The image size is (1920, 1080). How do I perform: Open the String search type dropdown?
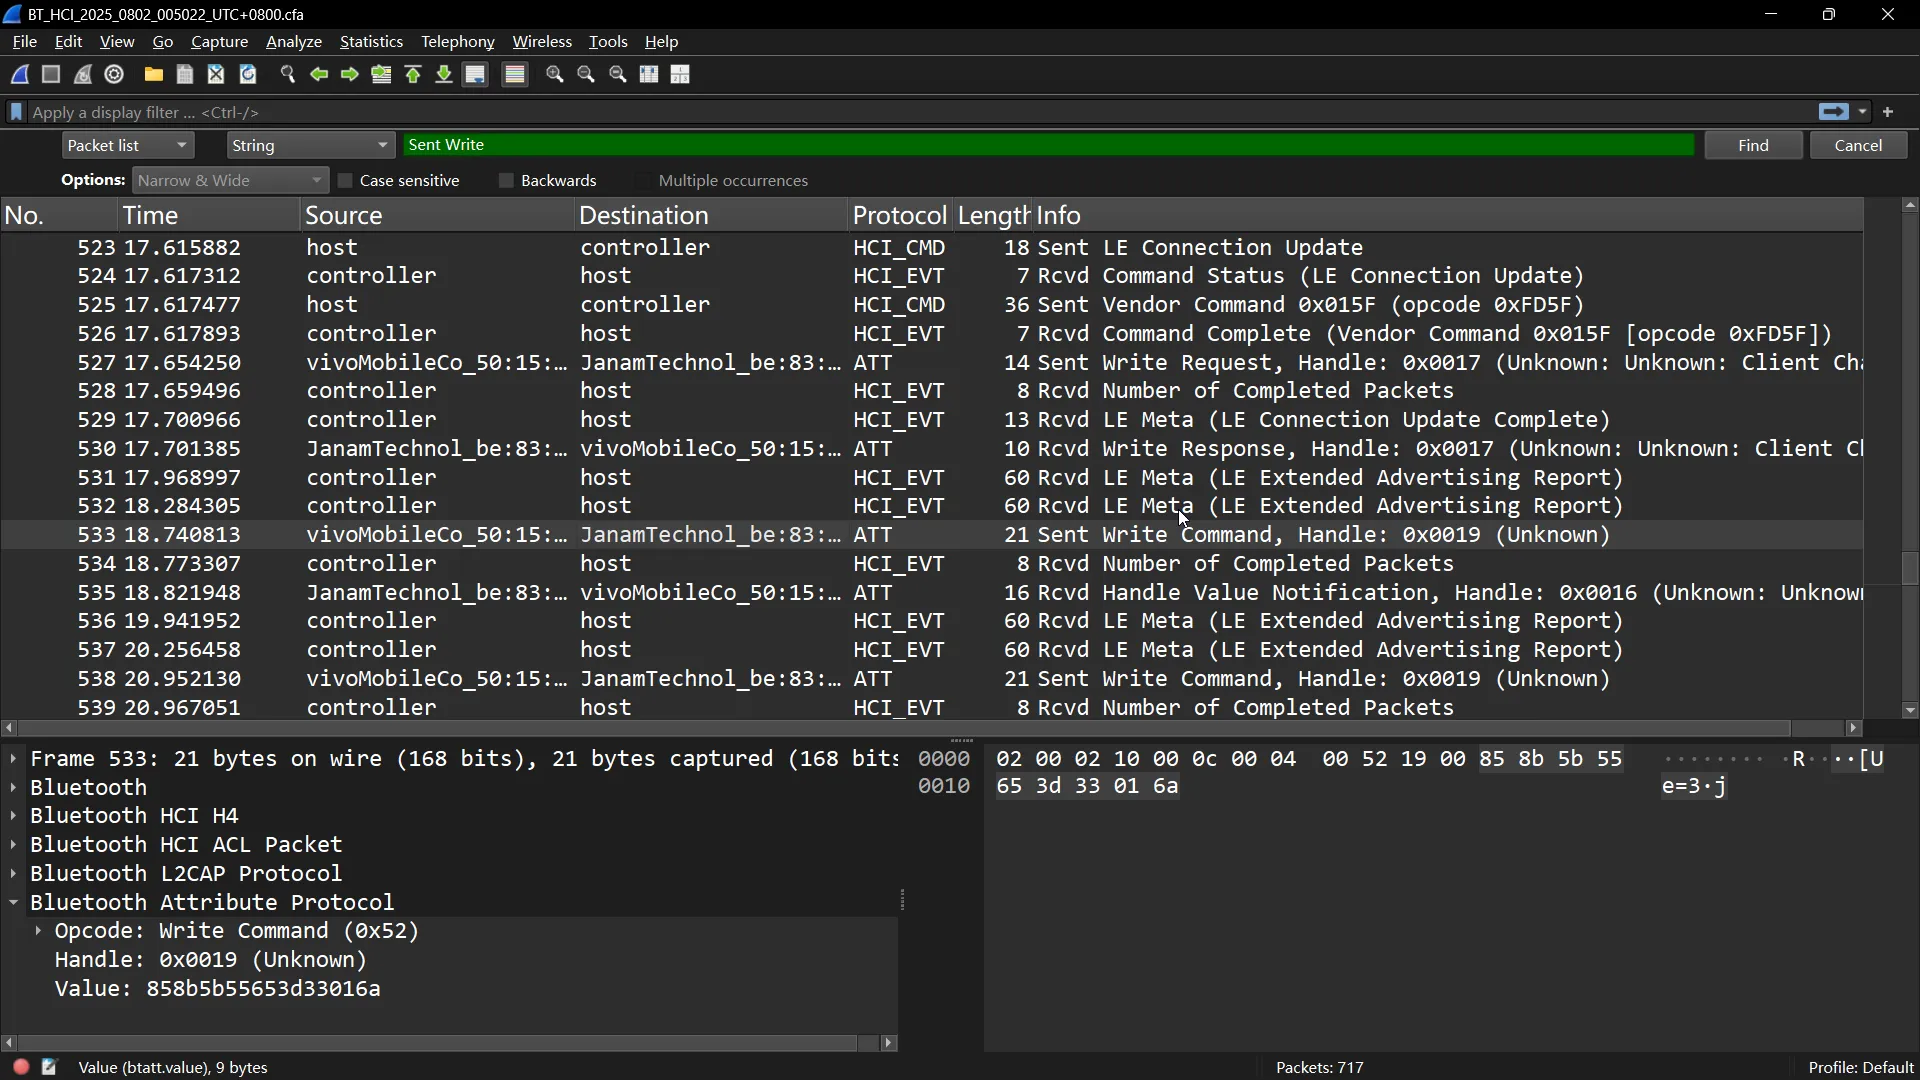point(310,146)
